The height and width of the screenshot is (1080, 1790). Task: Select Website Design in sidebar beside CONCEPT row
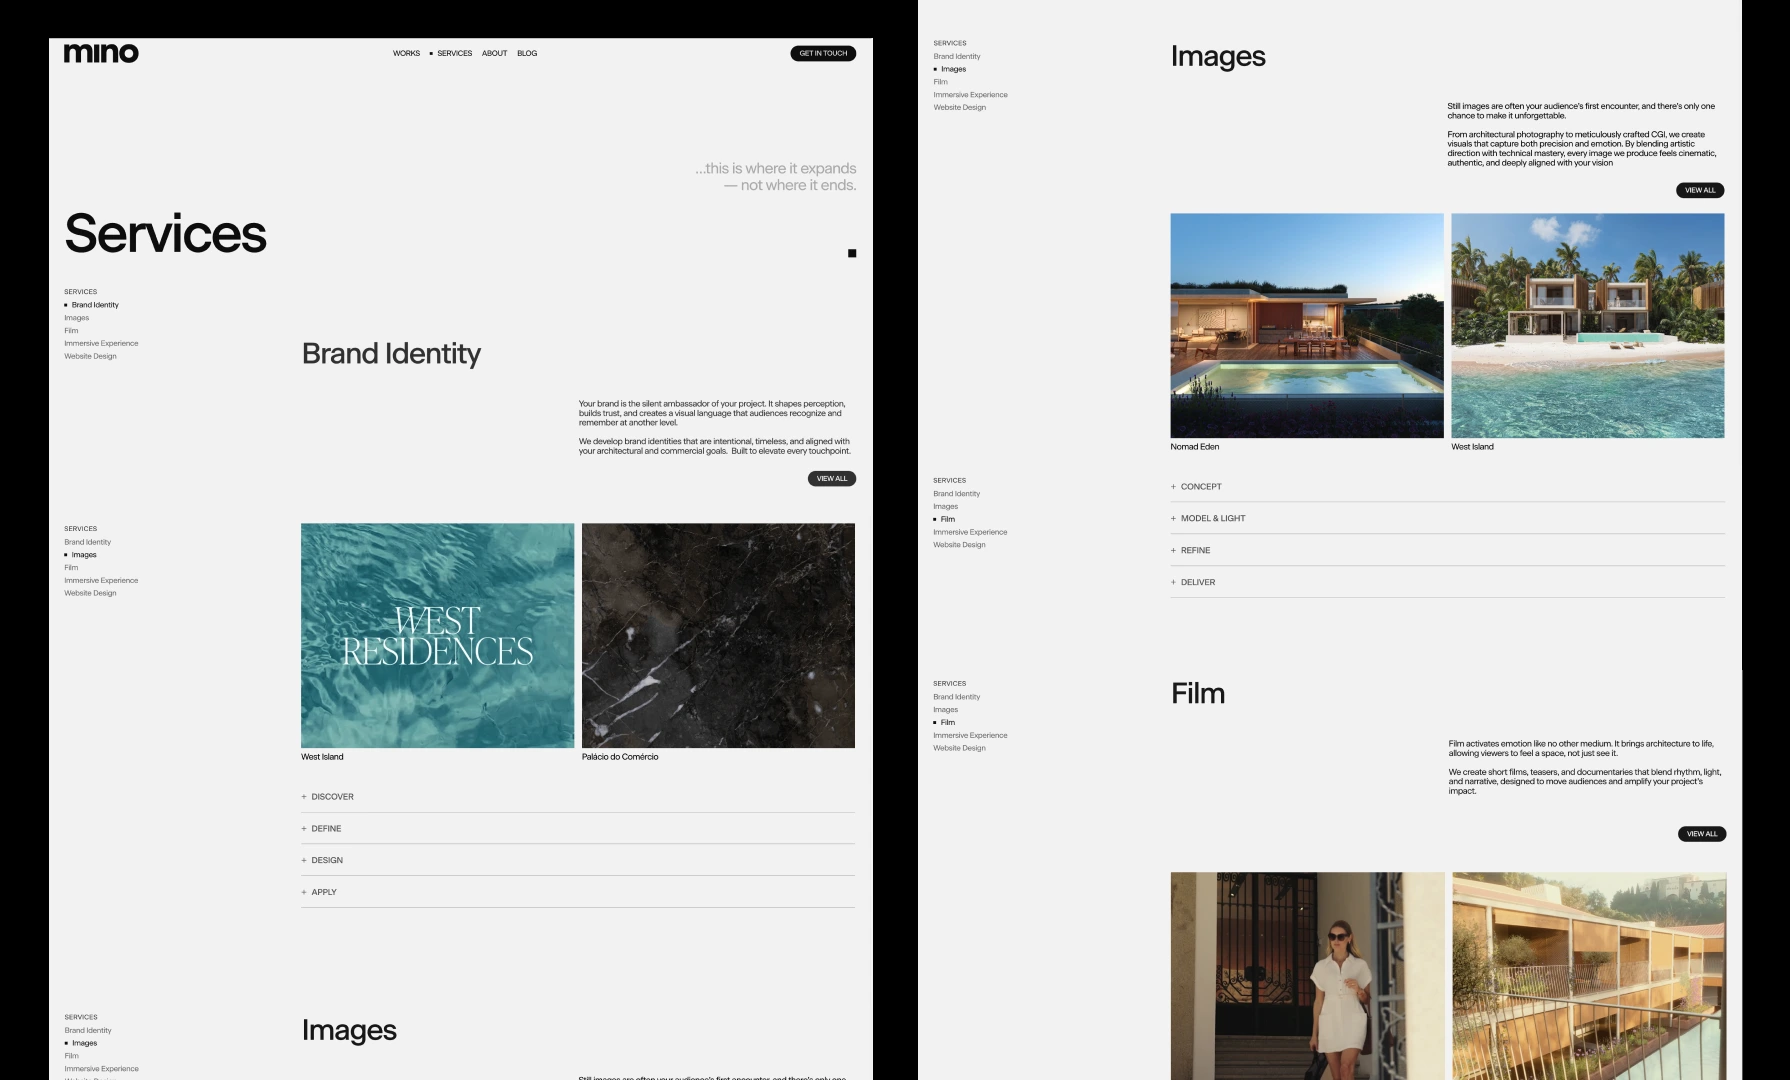coord(960,545)
